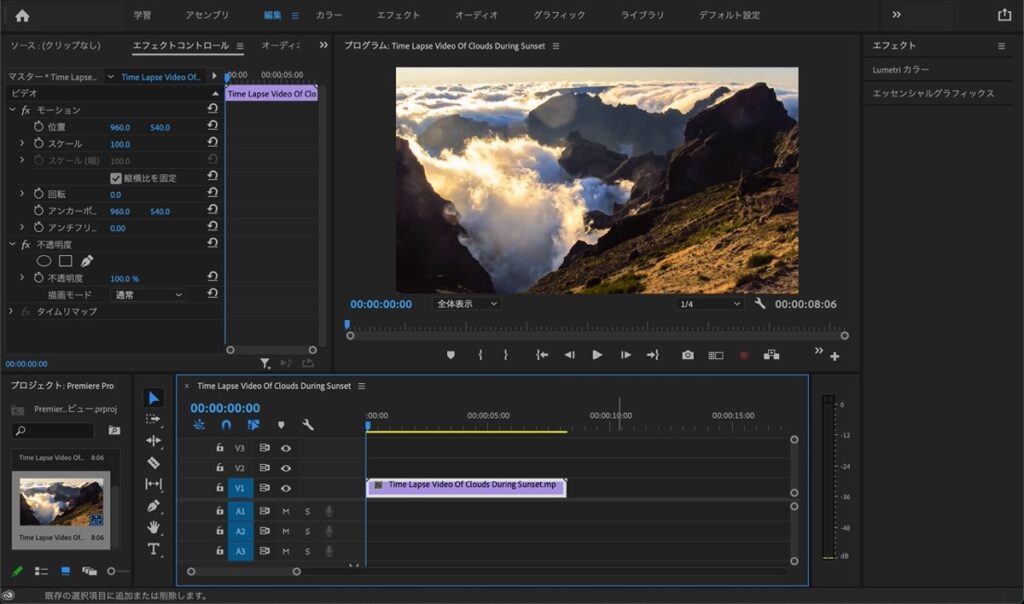
Task: Toggle uniform scale checkbox
Action: (x=116, y=178)
